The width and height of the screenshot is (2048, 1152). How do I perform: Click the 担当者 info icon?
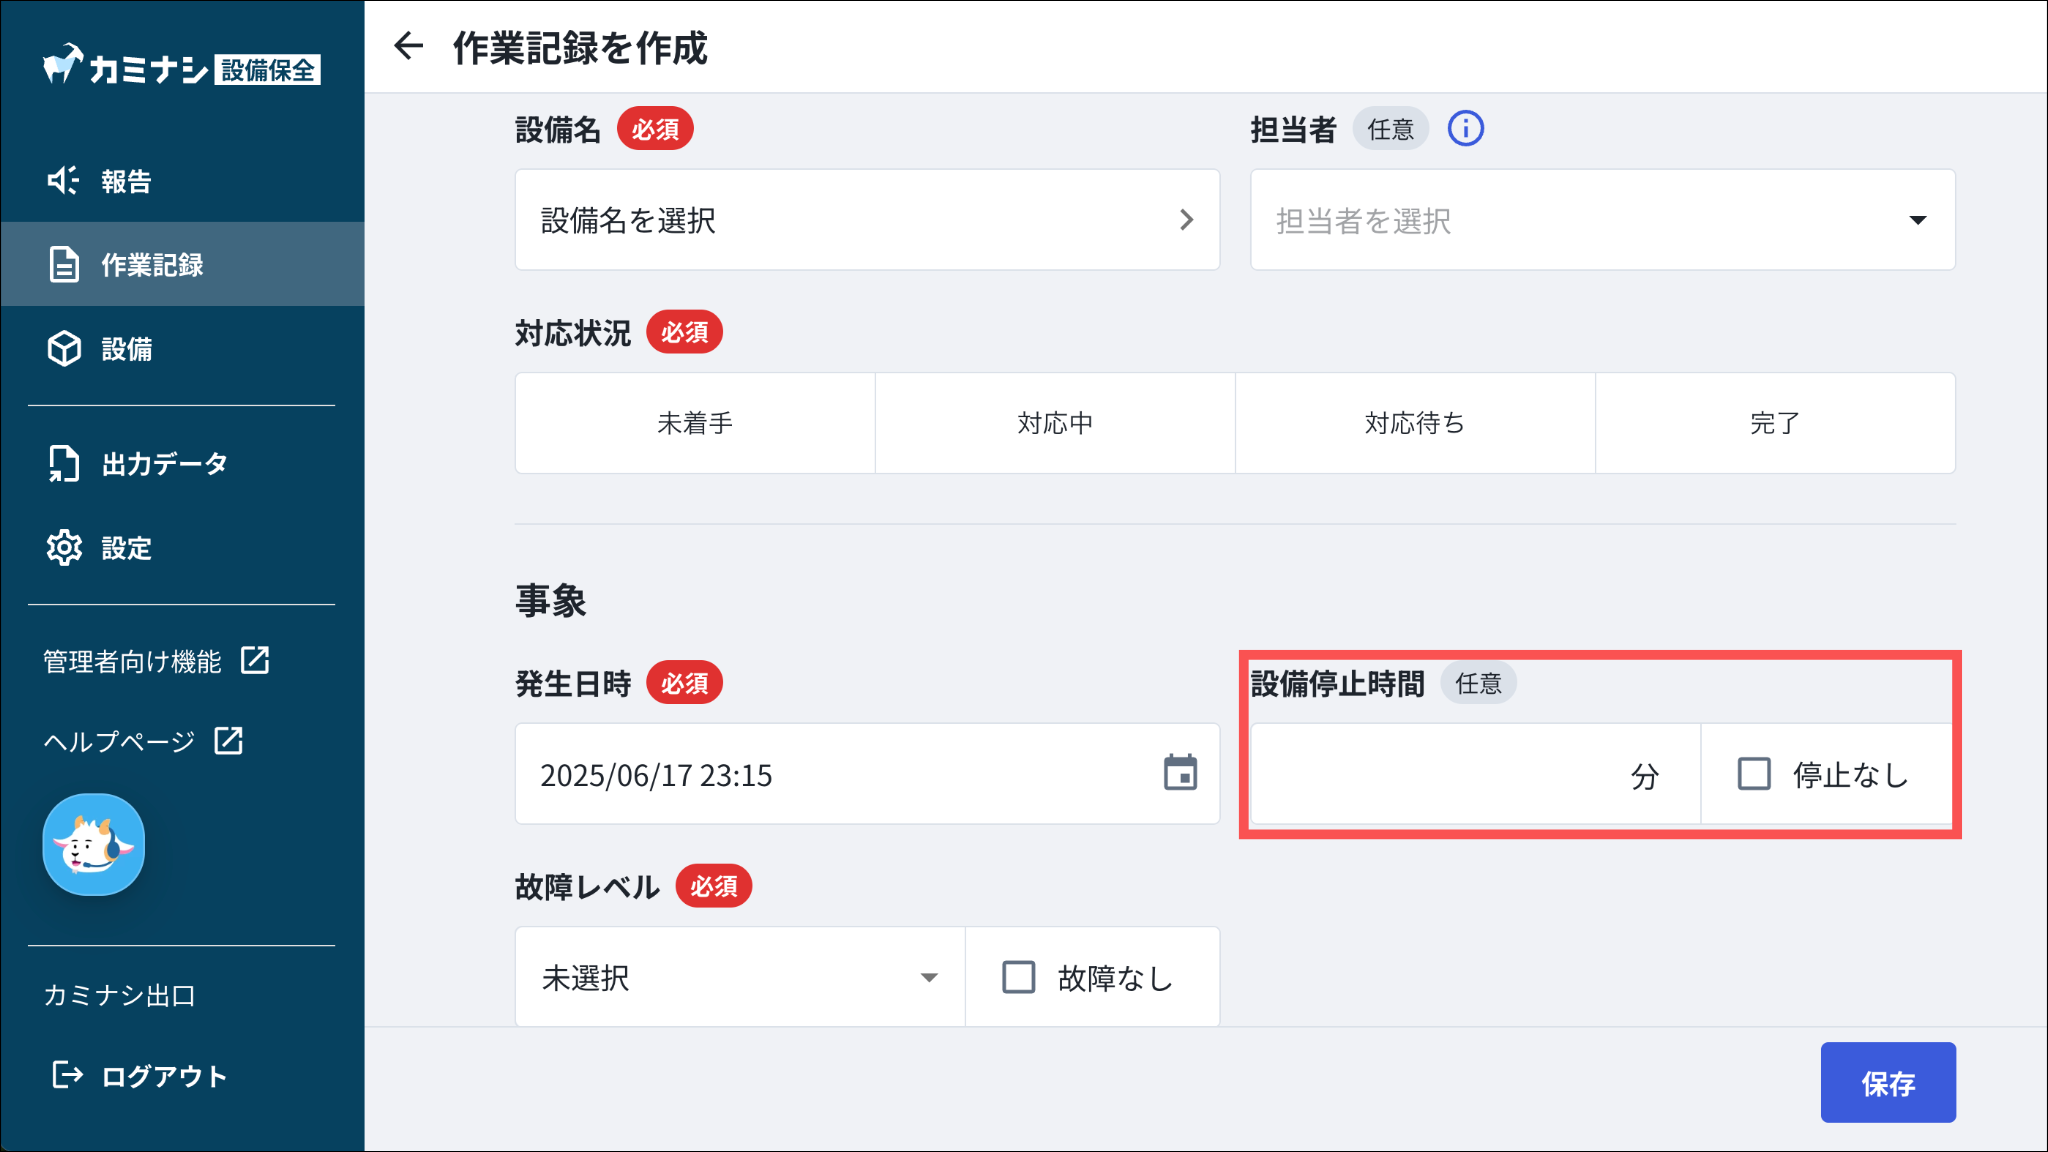pyautogui.click(x=1465, y=129)
